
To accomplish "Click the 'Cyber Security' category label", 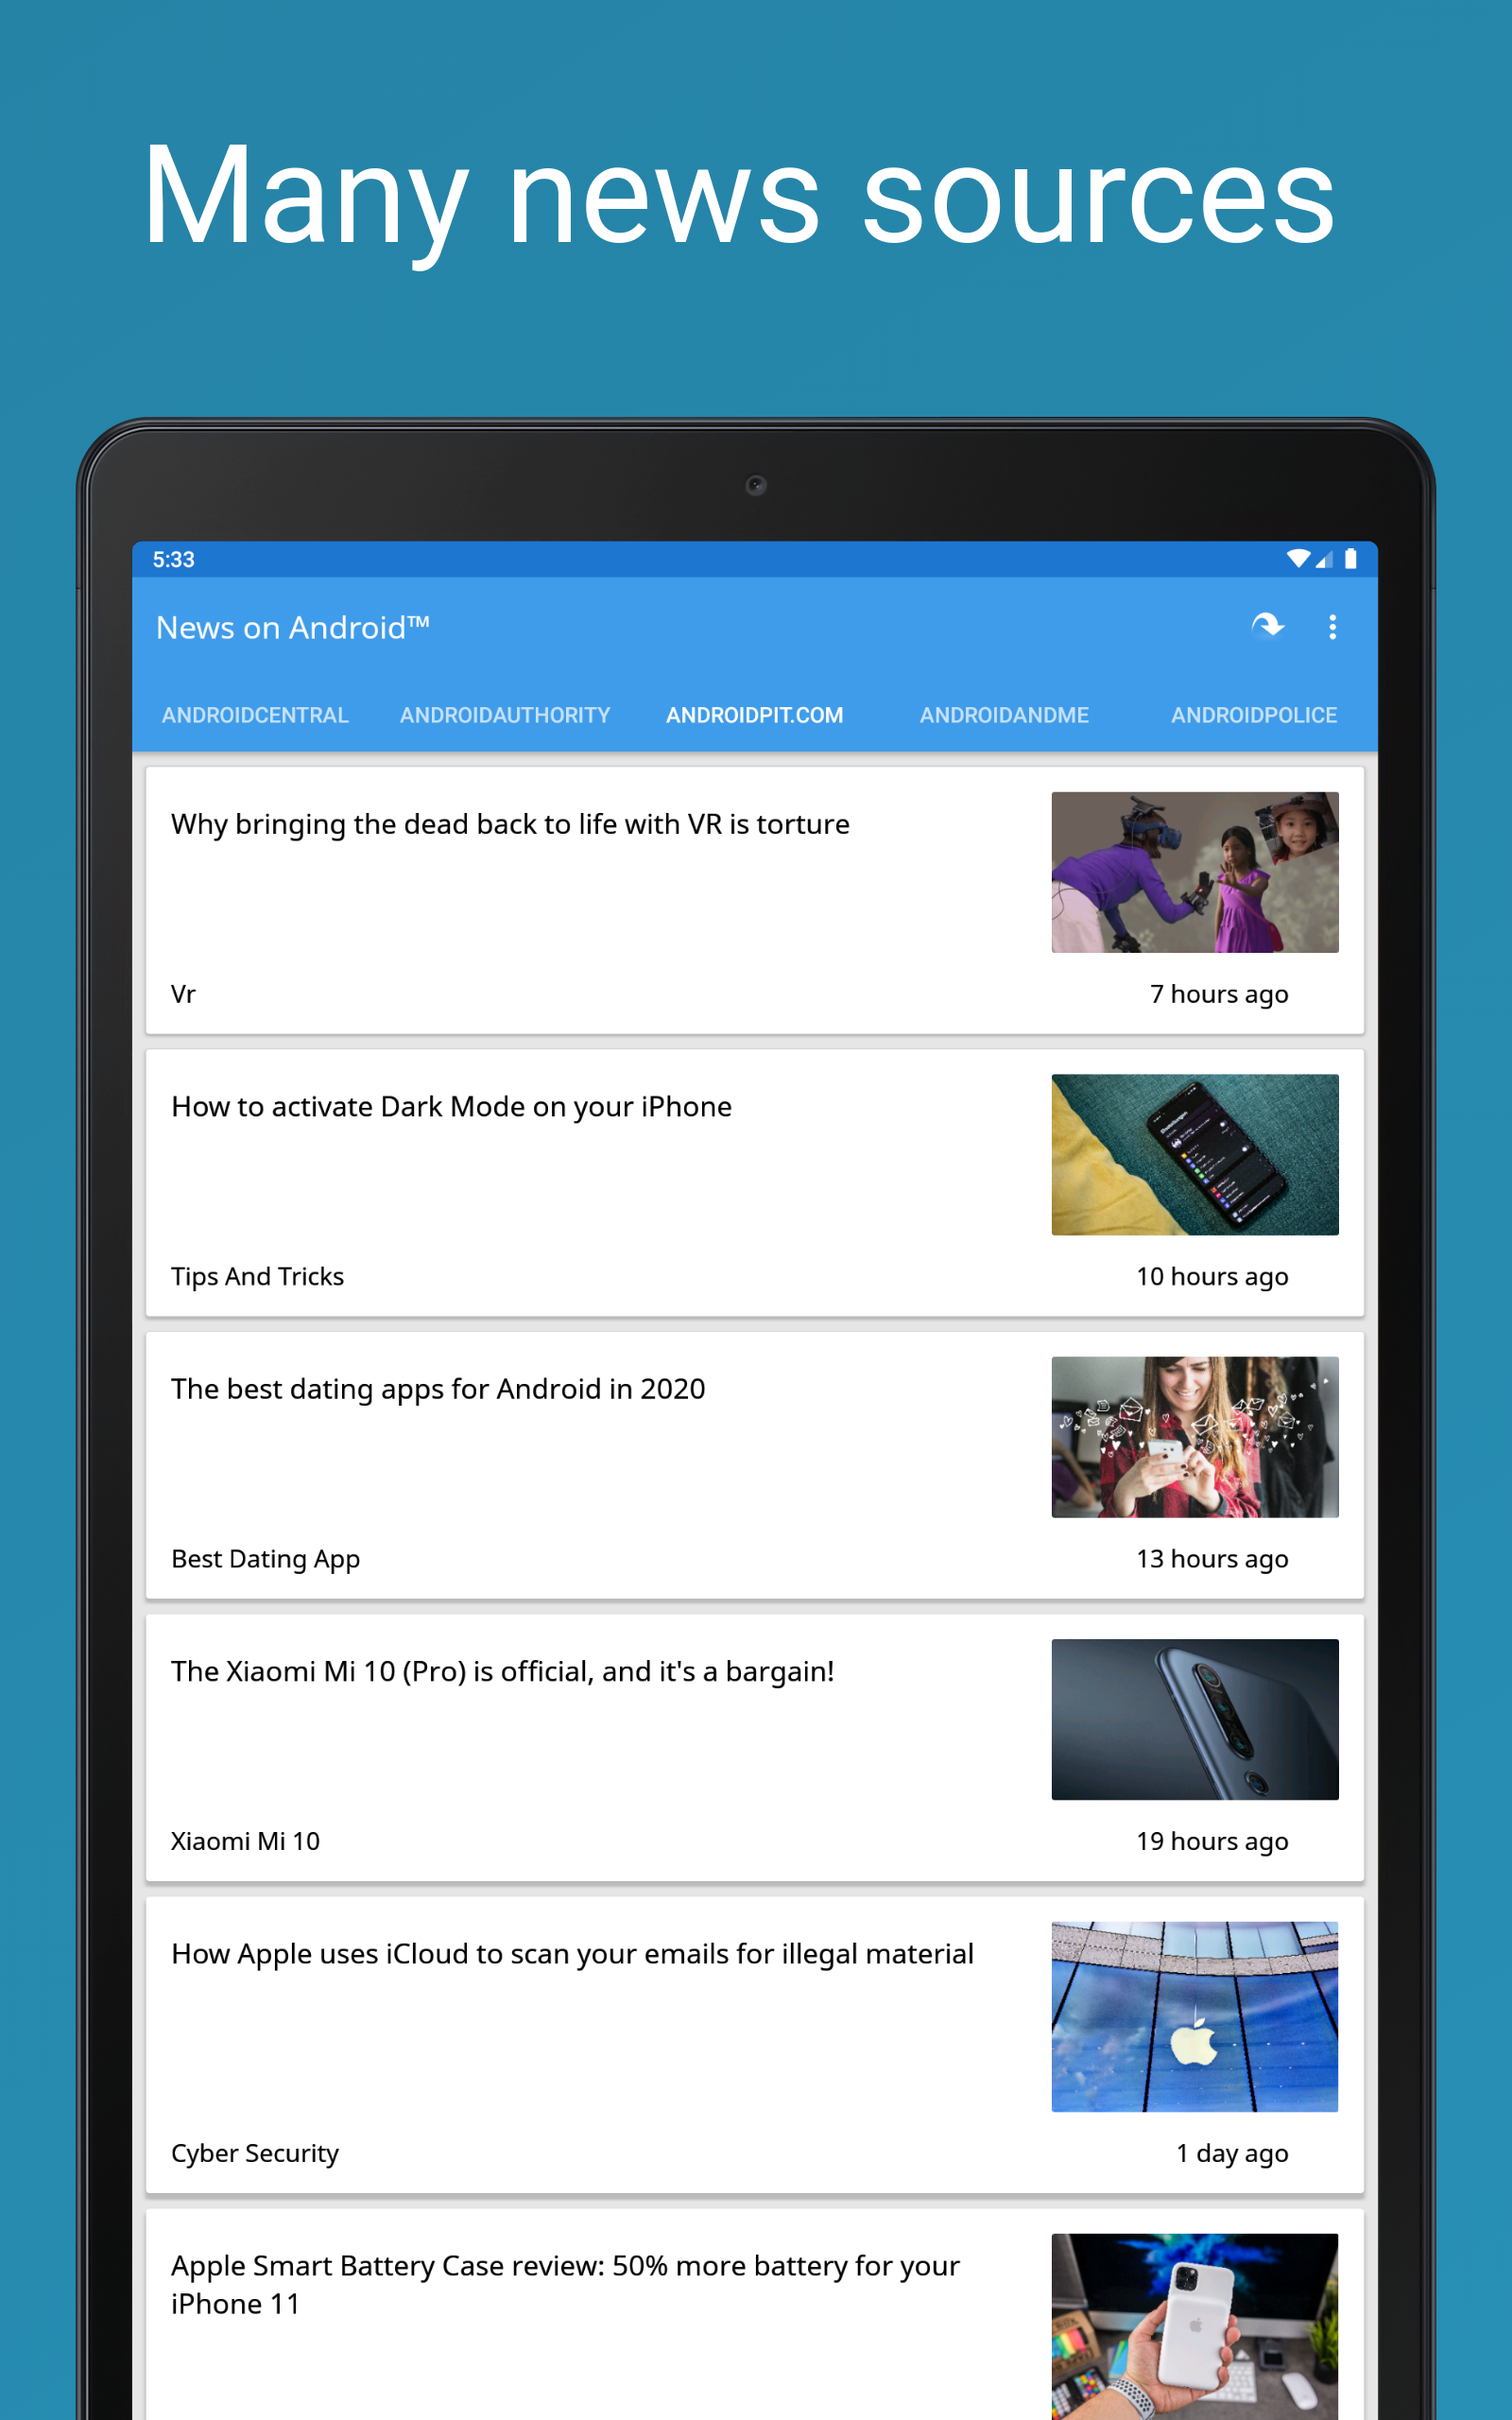I will [254, 2153].
